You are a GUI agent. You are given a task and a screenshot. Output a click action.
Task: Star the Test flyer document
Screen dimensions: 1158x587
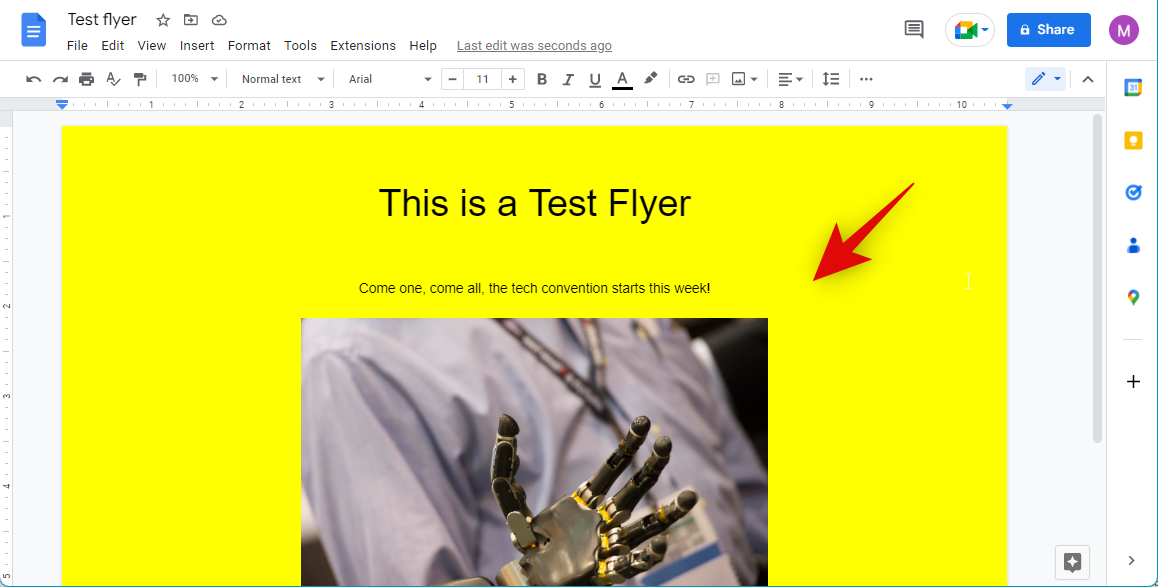pyautogui.click(x=163, y=20)
